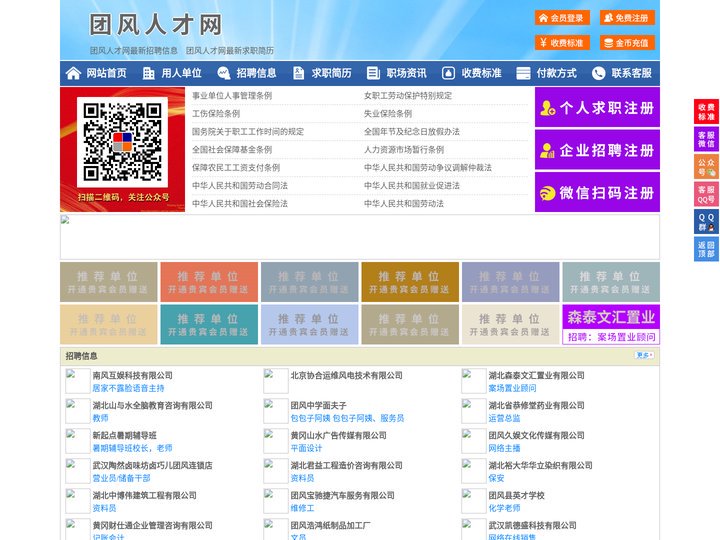The height and width of the screenshot is (540, 720).
Task: Click the 金币充值 button
Action: point(627,43)
